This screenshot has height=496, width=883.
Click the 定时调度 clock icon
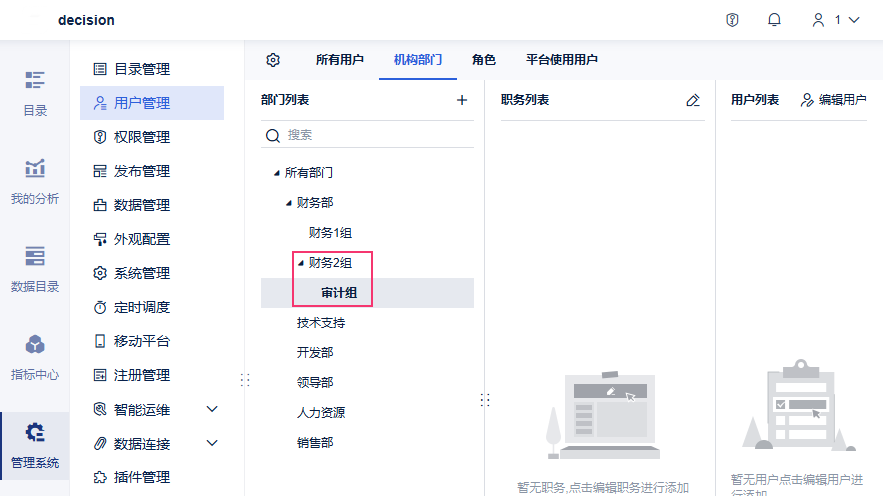click(x=100, y=307)
